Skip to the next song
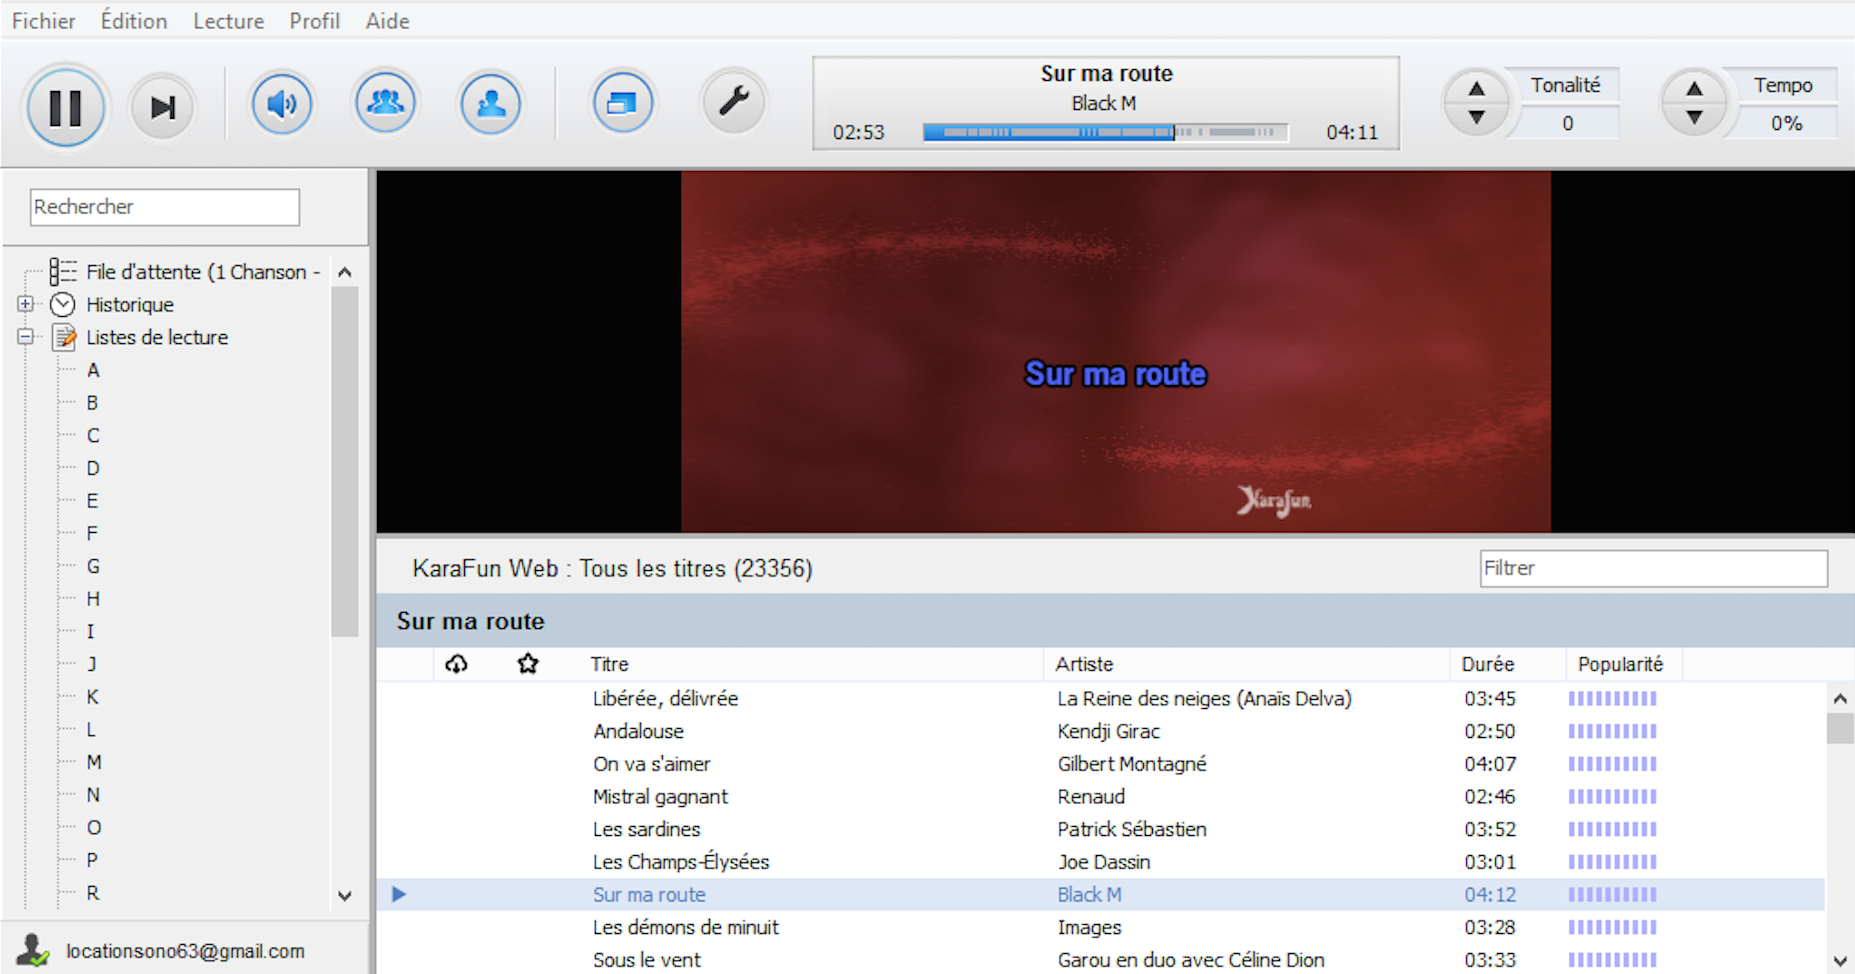Screen dimensions: 1855x974 point(162,107)
